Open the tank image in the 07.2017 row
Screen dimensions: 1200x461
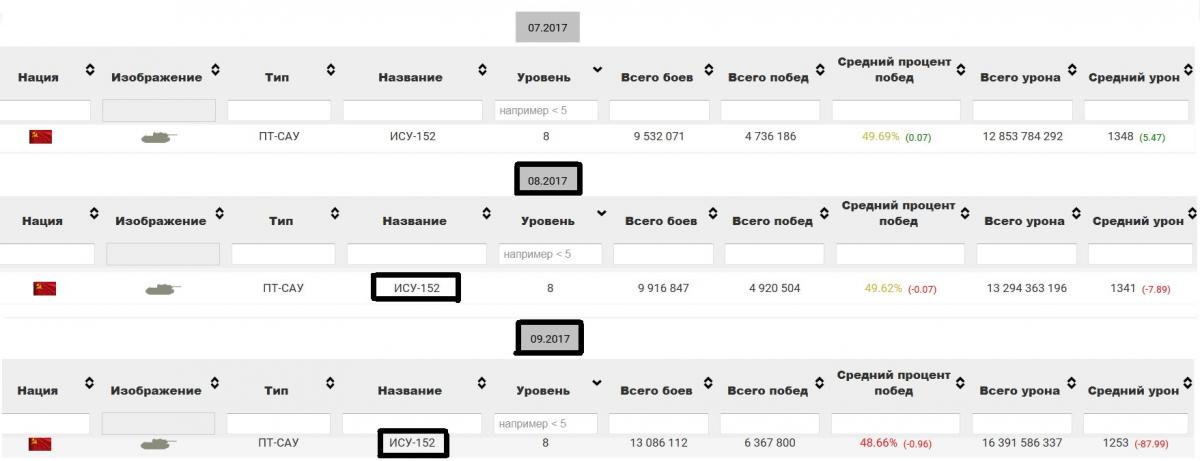click(159, 137)
